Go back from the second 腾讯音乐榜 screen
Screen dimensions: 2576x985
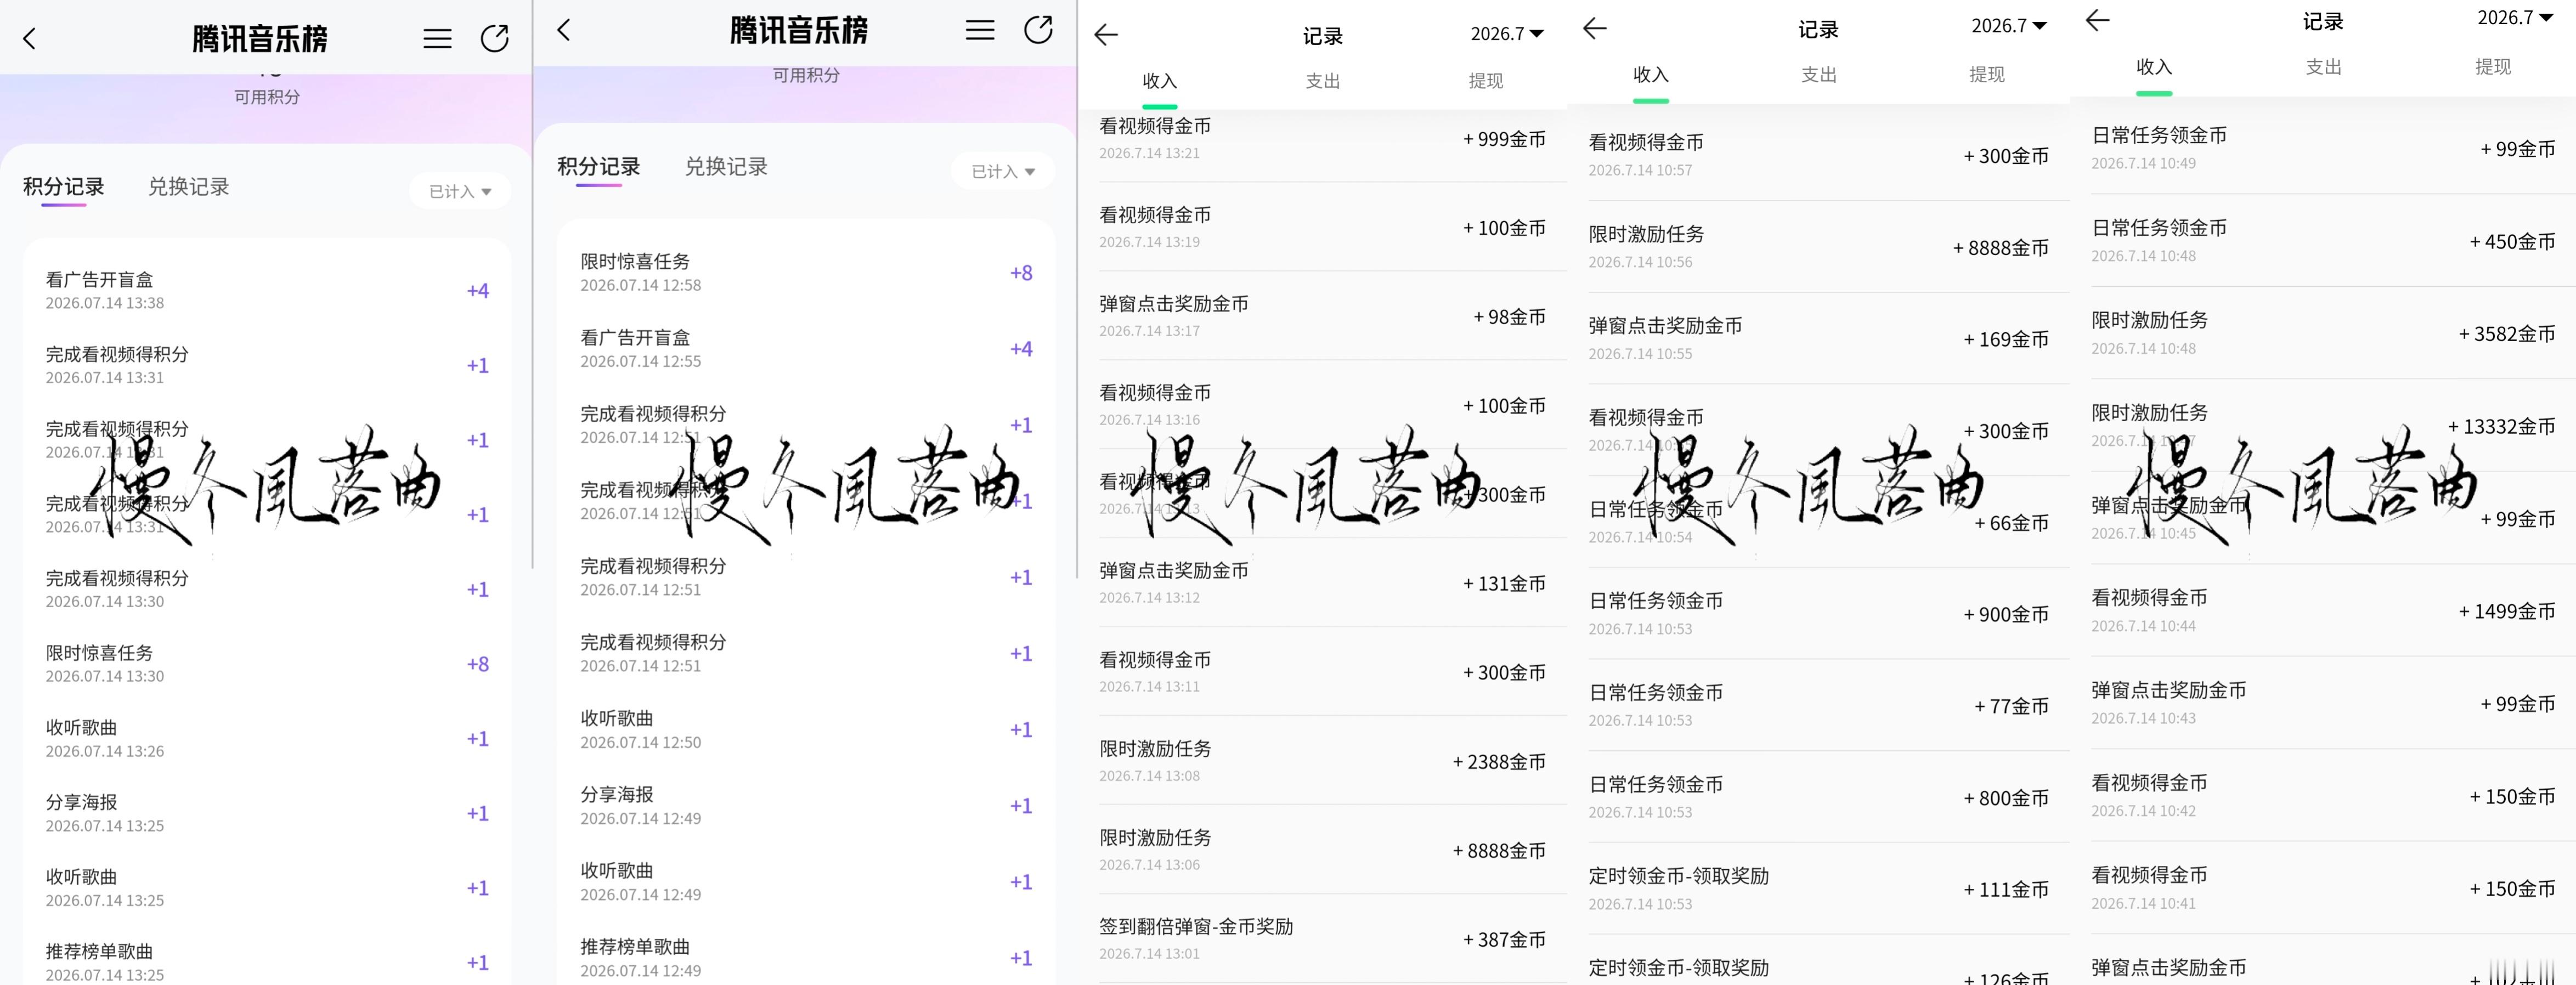coord(564,30)
